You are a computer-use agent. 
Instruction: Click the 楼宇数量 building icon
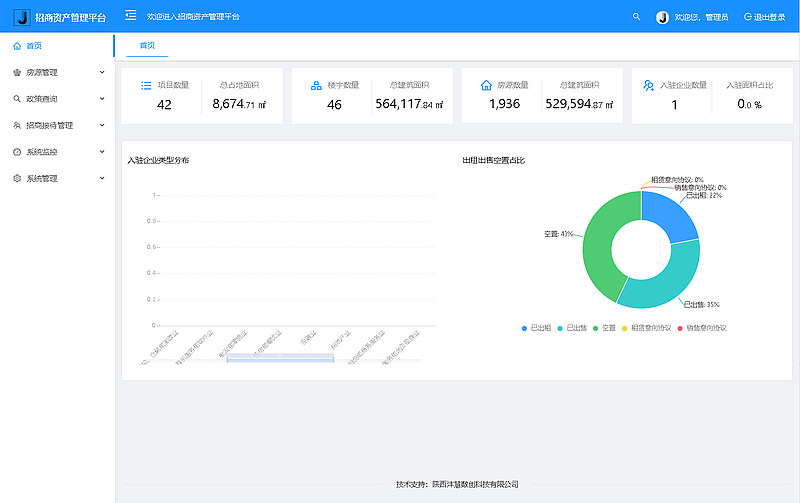316,86
